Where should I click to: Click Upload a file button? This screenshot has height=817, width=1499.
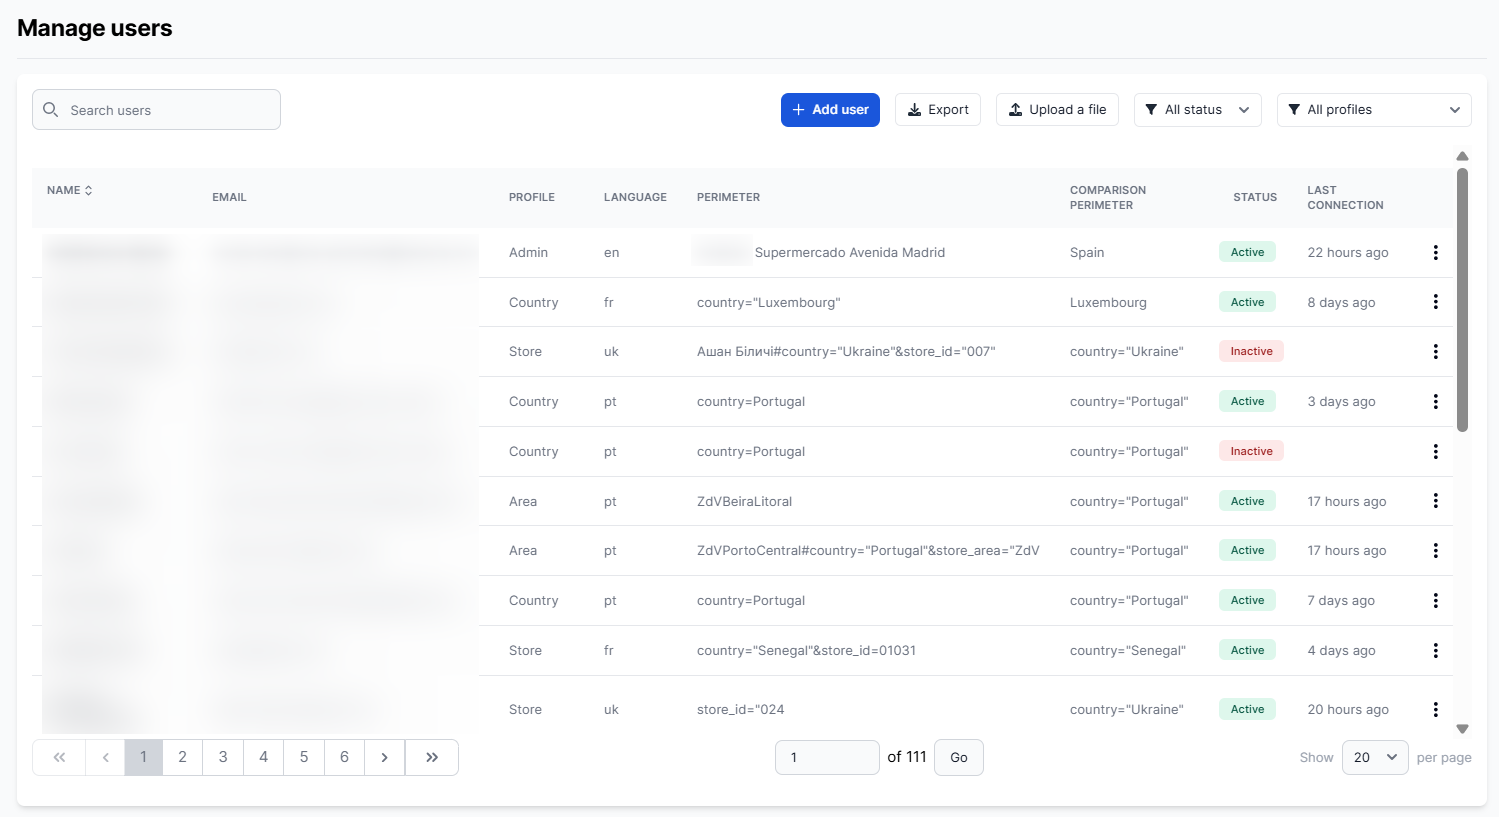(1057, 110)
